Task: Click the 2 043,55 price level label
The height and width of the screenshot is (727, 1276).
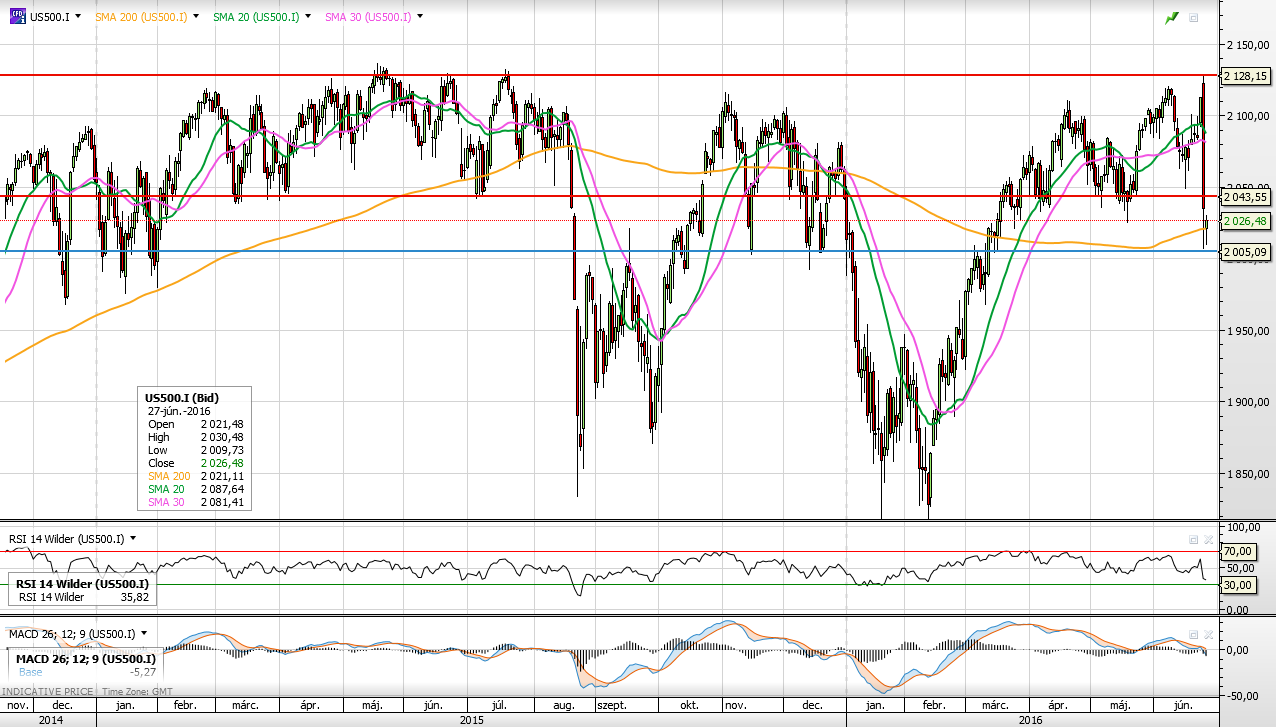Action: click(x=1246, y=196)
